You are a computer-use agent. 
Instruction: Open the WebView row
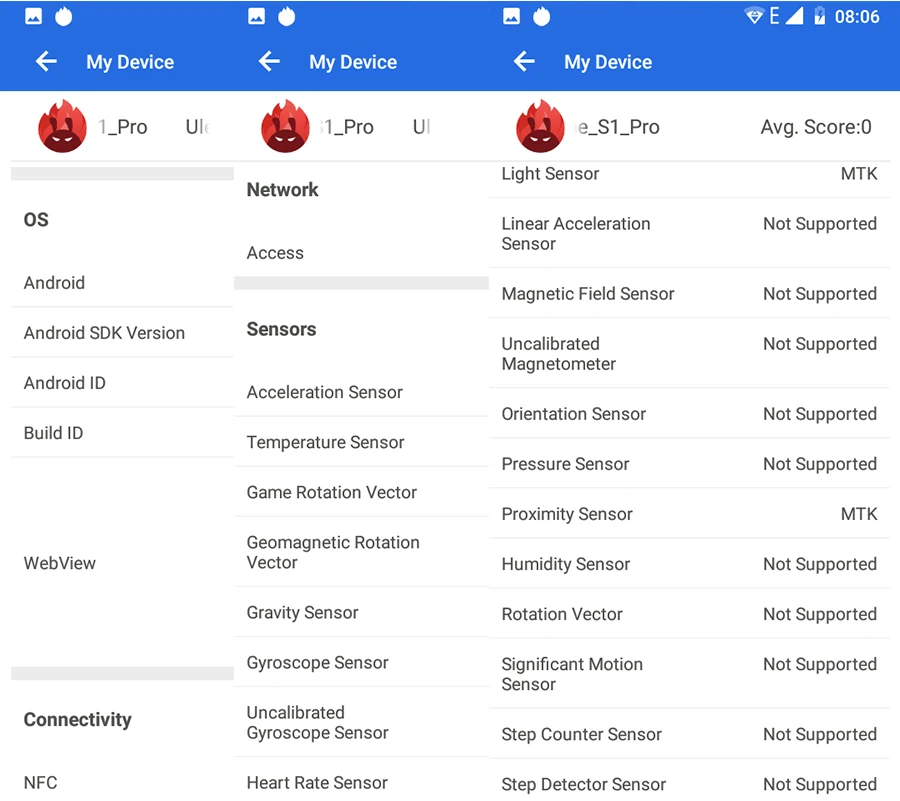[122, 563]
